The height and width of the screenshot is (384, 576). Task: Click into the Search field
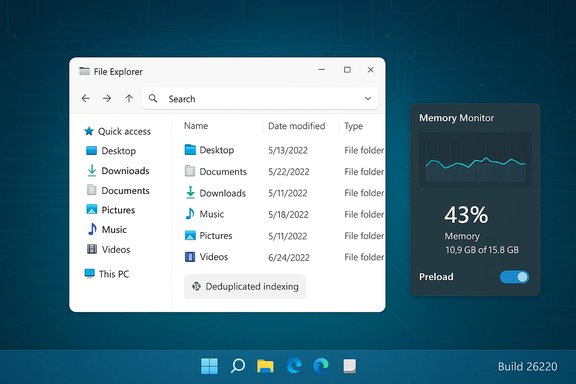pos(260,98)
